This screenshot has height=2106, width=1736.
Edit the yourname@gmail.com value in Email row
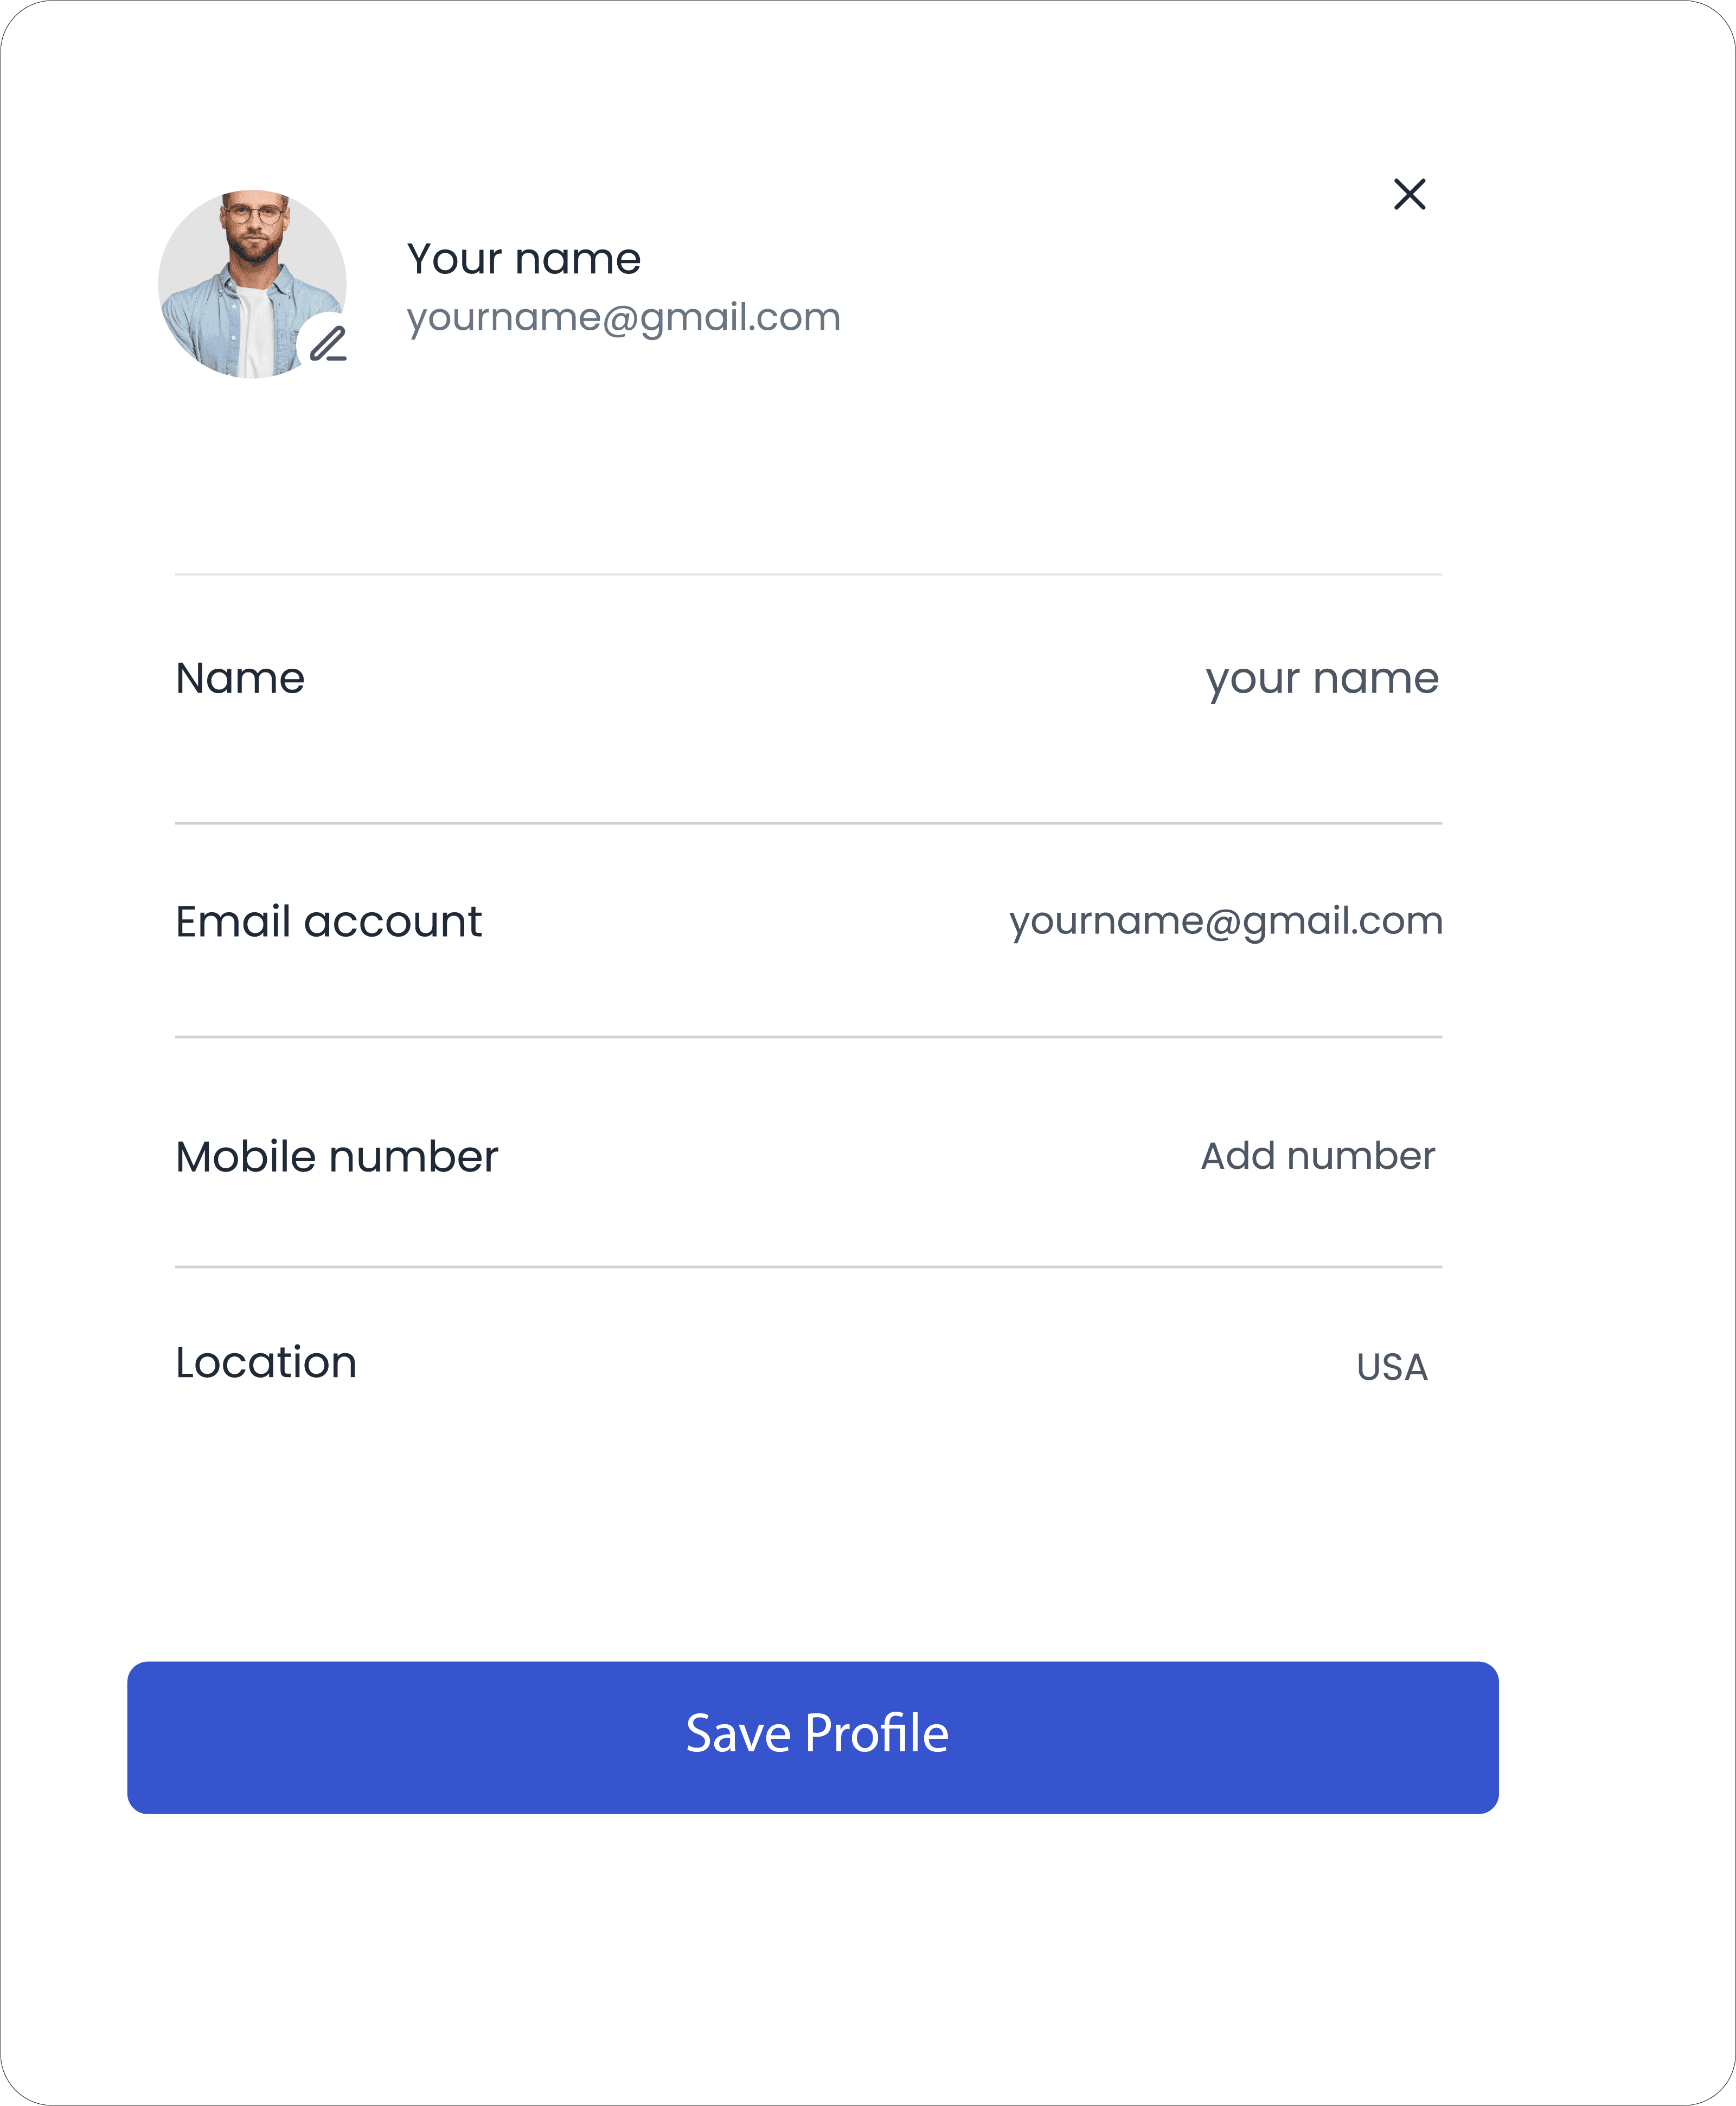point(1225,921)
